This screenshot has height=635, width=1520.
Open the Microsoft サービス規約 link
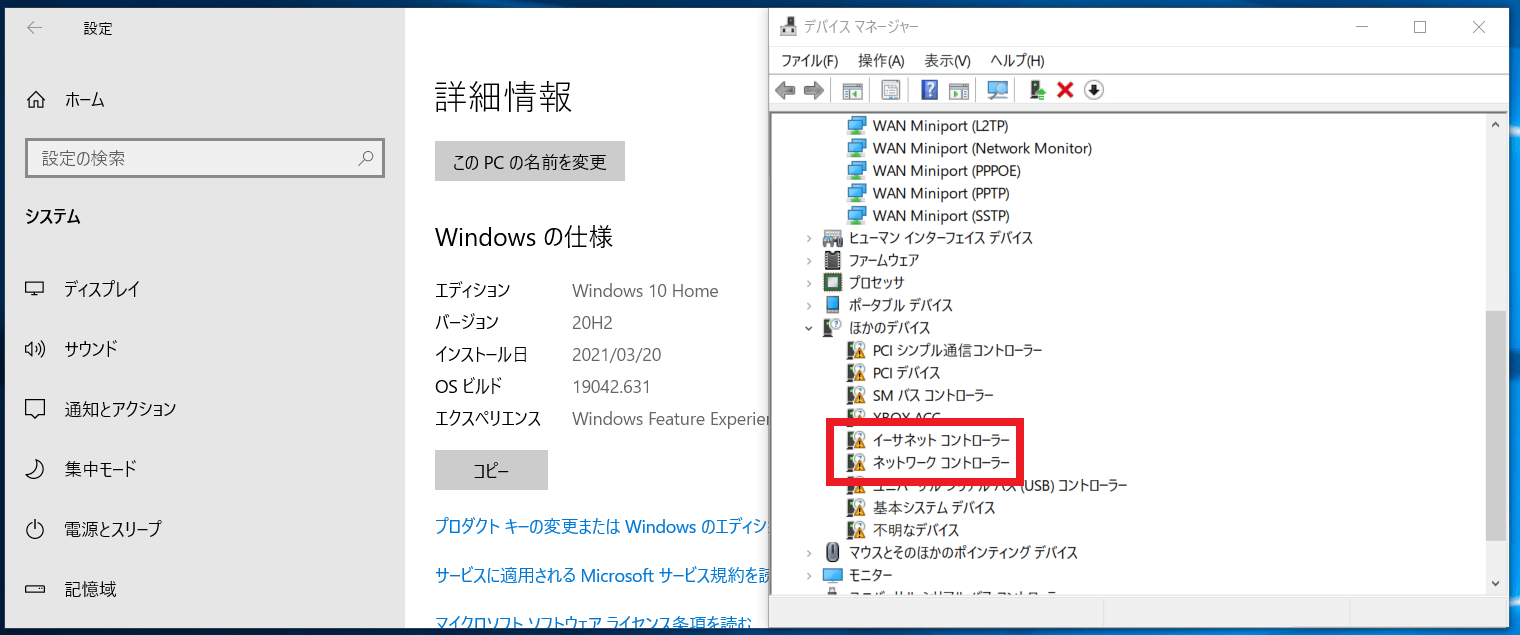[602, 575]
